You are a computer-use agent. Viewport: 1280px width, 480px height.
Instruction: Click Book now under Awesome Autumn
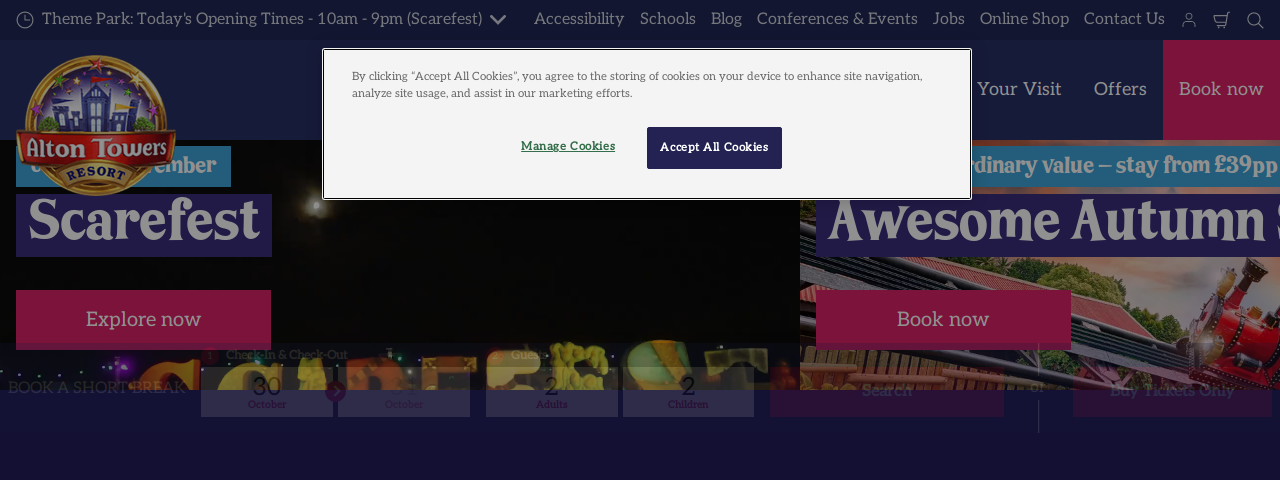pos(943,320)
